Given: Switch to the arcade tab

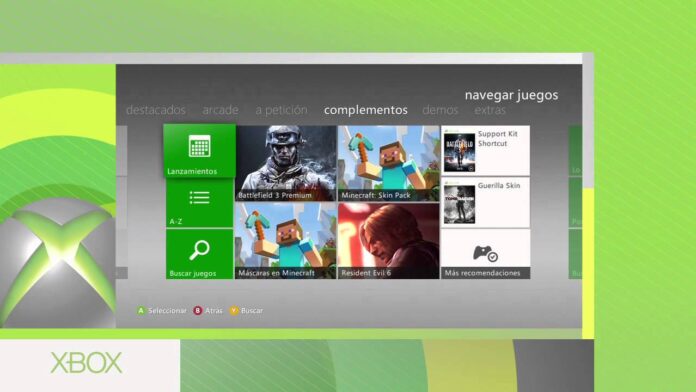Looking at the screenshot, I should [x=220, y=110].
